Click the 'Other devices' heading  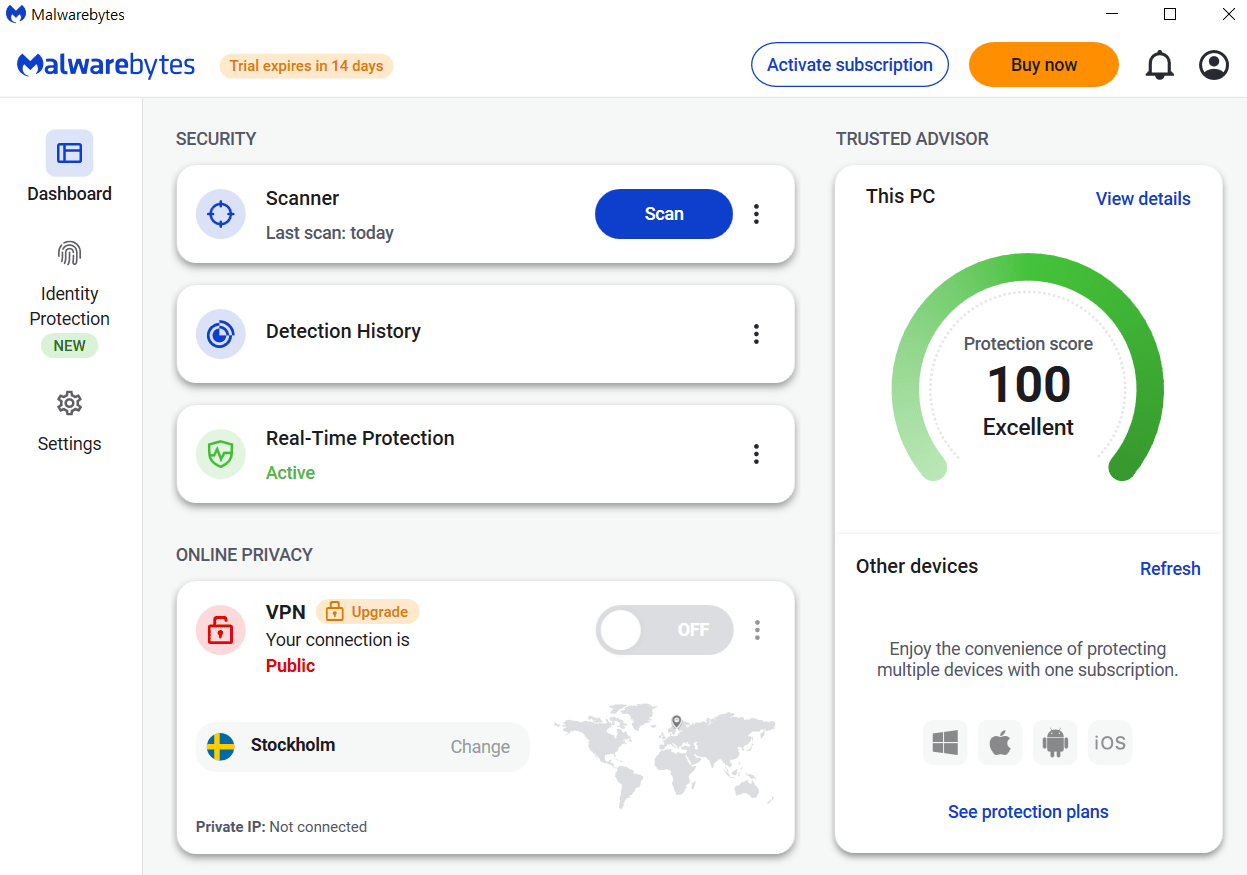click(917, 566)
